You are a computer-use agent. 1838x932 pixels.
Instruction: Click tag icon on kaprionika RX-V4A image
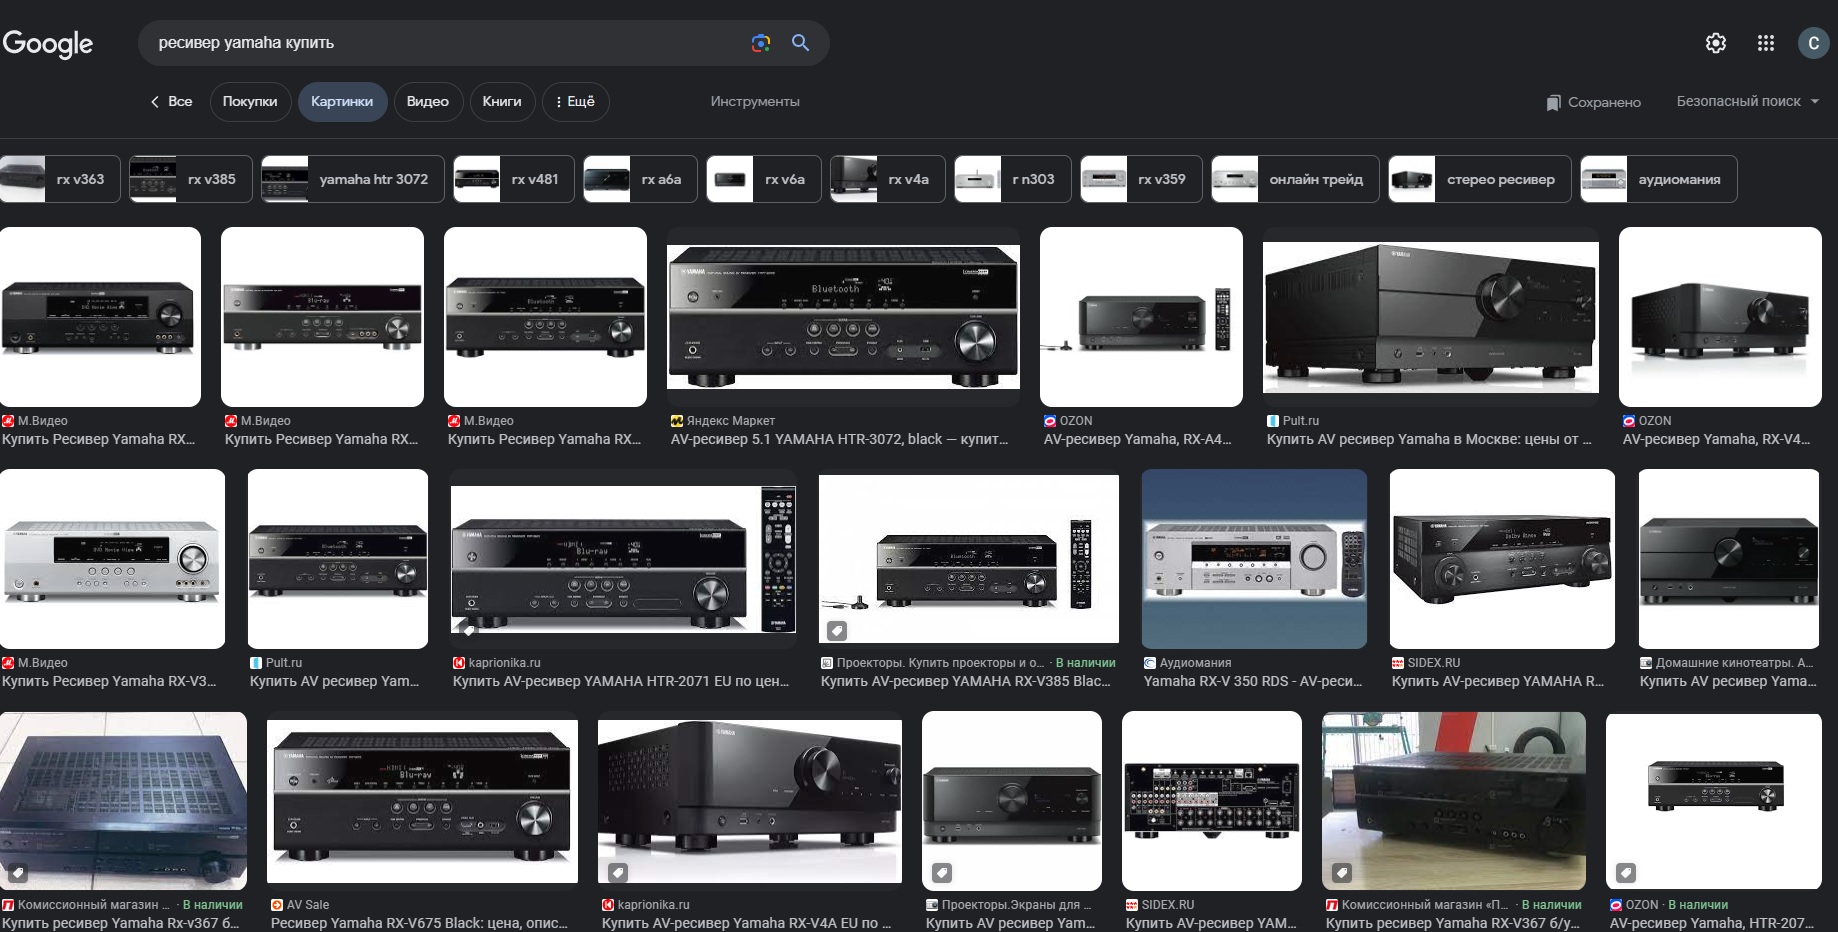pyautogui.click(x=618, y=873)
